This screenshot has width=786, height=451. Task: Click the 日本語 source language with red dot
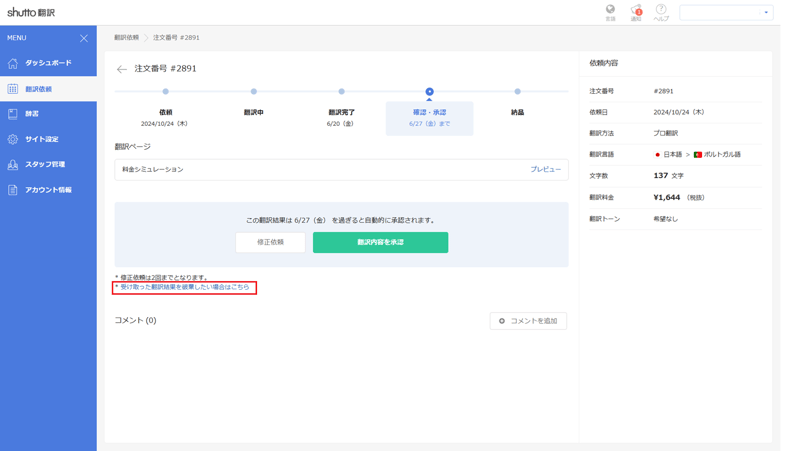668,154
